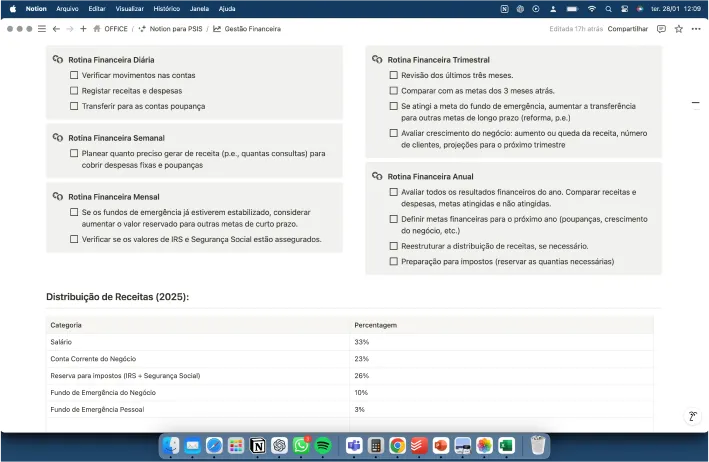
Task: Select the 'Salário' table cell
Action: [x=198, y=342]
